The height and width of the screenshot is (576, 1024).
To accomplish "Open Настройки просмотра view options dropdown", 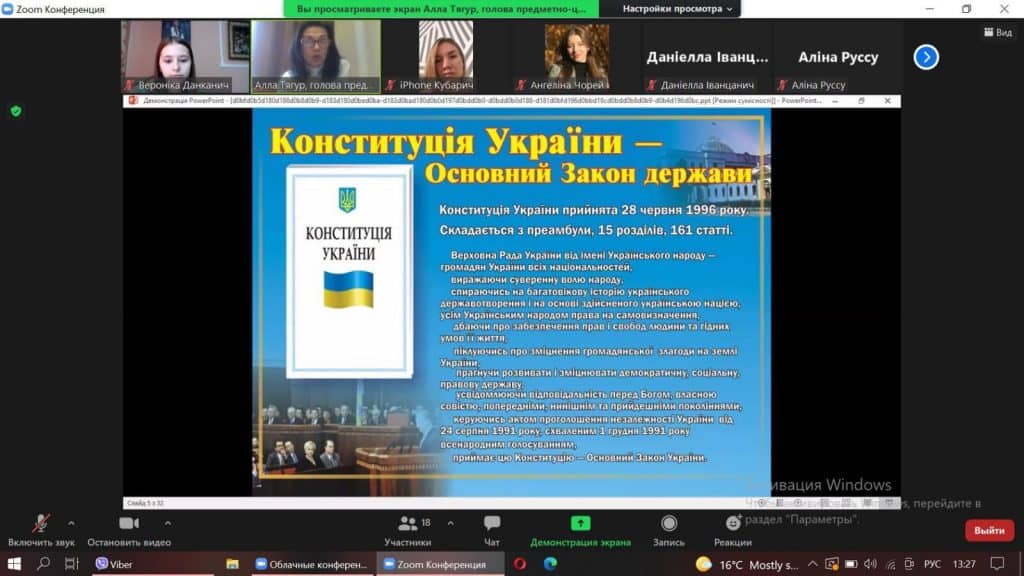I will [x=678, y=9].
